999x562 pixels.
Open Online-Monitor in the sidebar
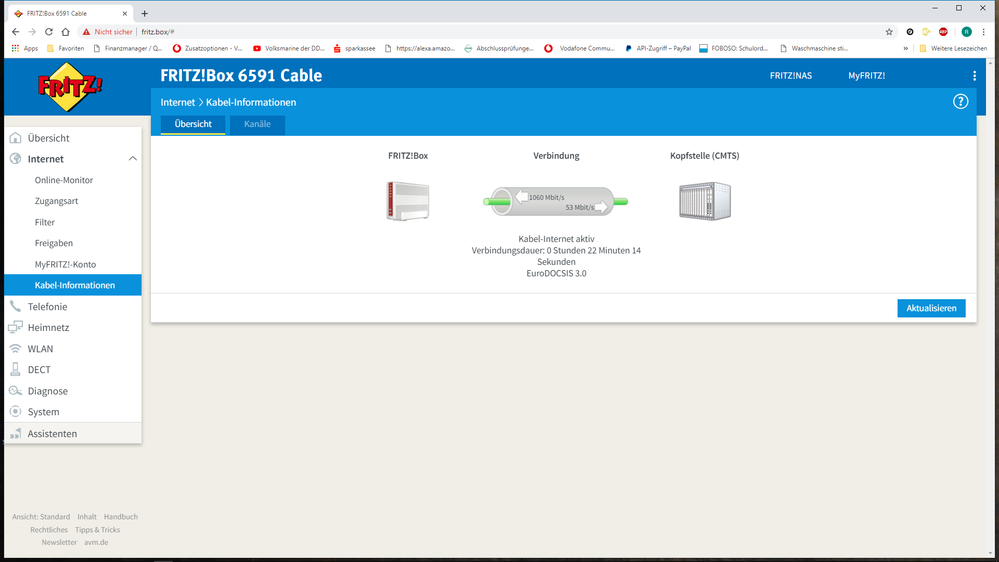[x=64, y=180]
